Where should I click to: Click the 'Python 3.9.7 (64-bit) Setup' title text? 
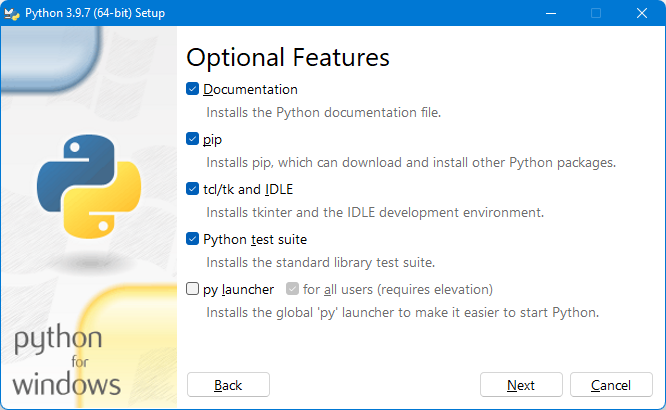[95, 13]
